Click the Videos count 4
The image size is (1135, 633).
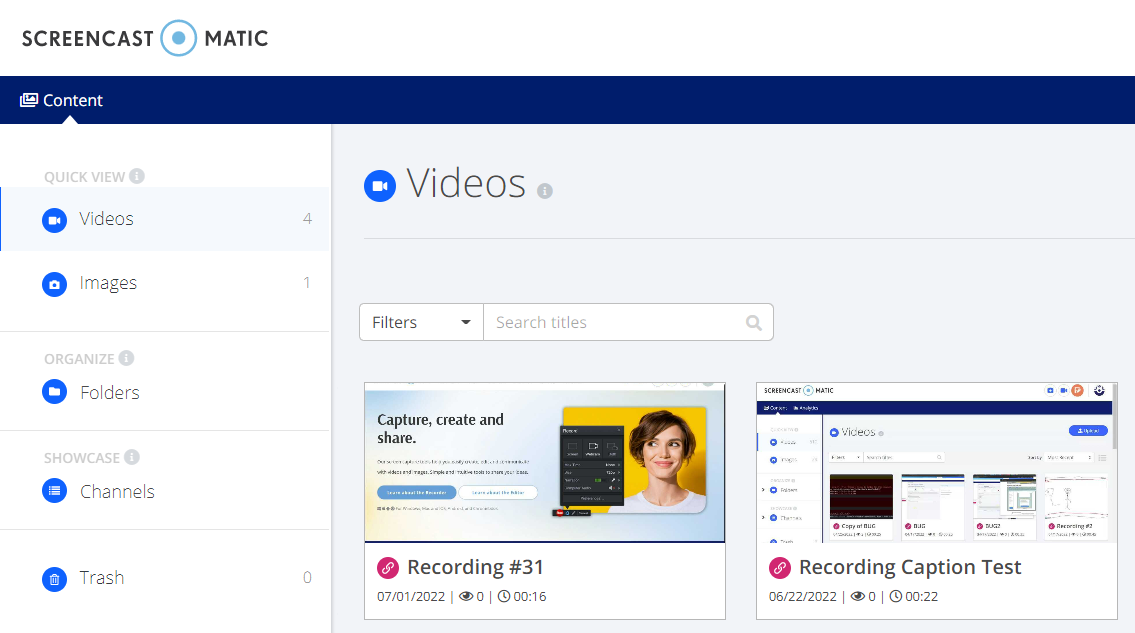(x=308, y=219)
